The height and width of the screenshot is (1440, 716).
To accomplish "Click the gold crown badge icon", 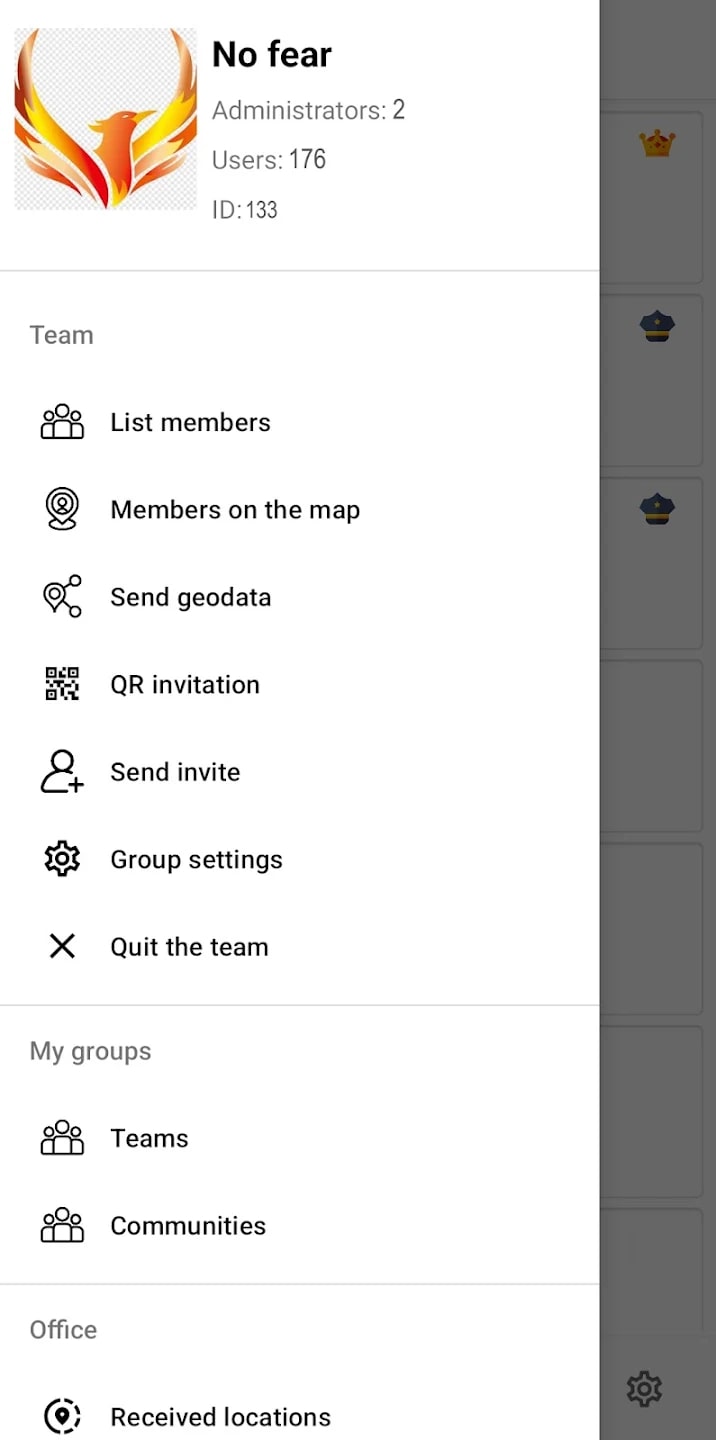I will click(657, 144).
